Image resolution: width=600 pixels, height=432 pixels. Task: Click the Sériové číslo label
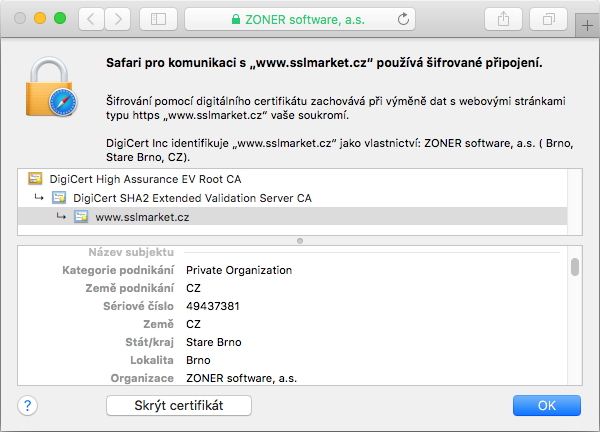(x=139, y=306)
